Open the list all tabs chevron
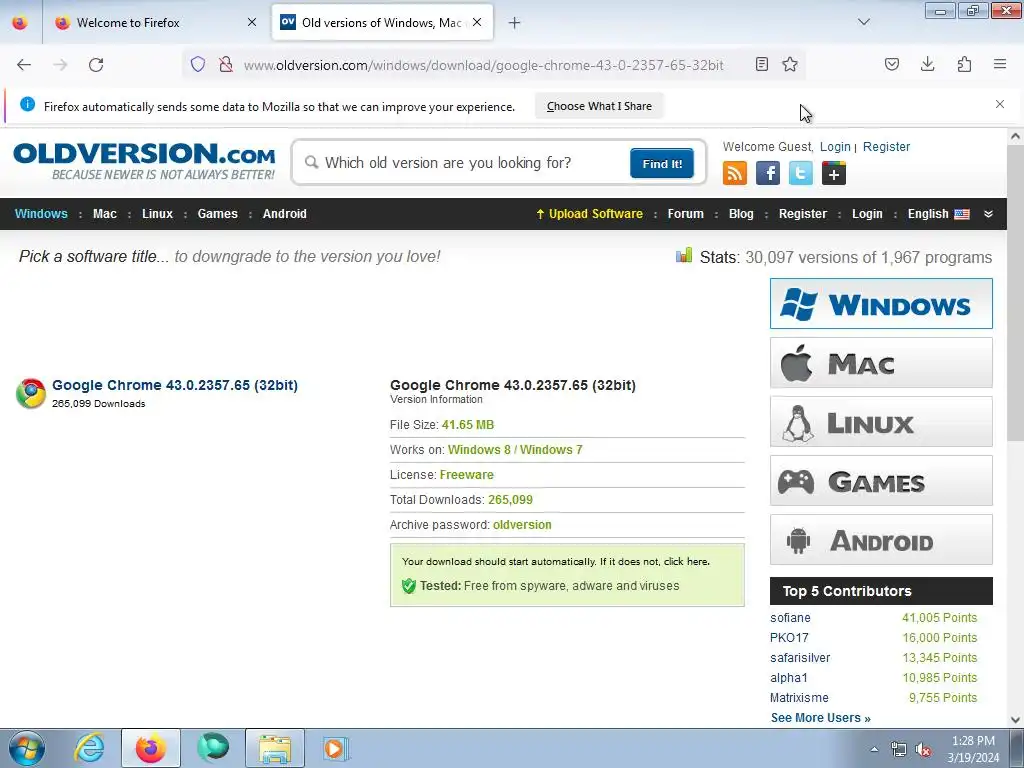The image size is (1024, 768). pos(864,22)
